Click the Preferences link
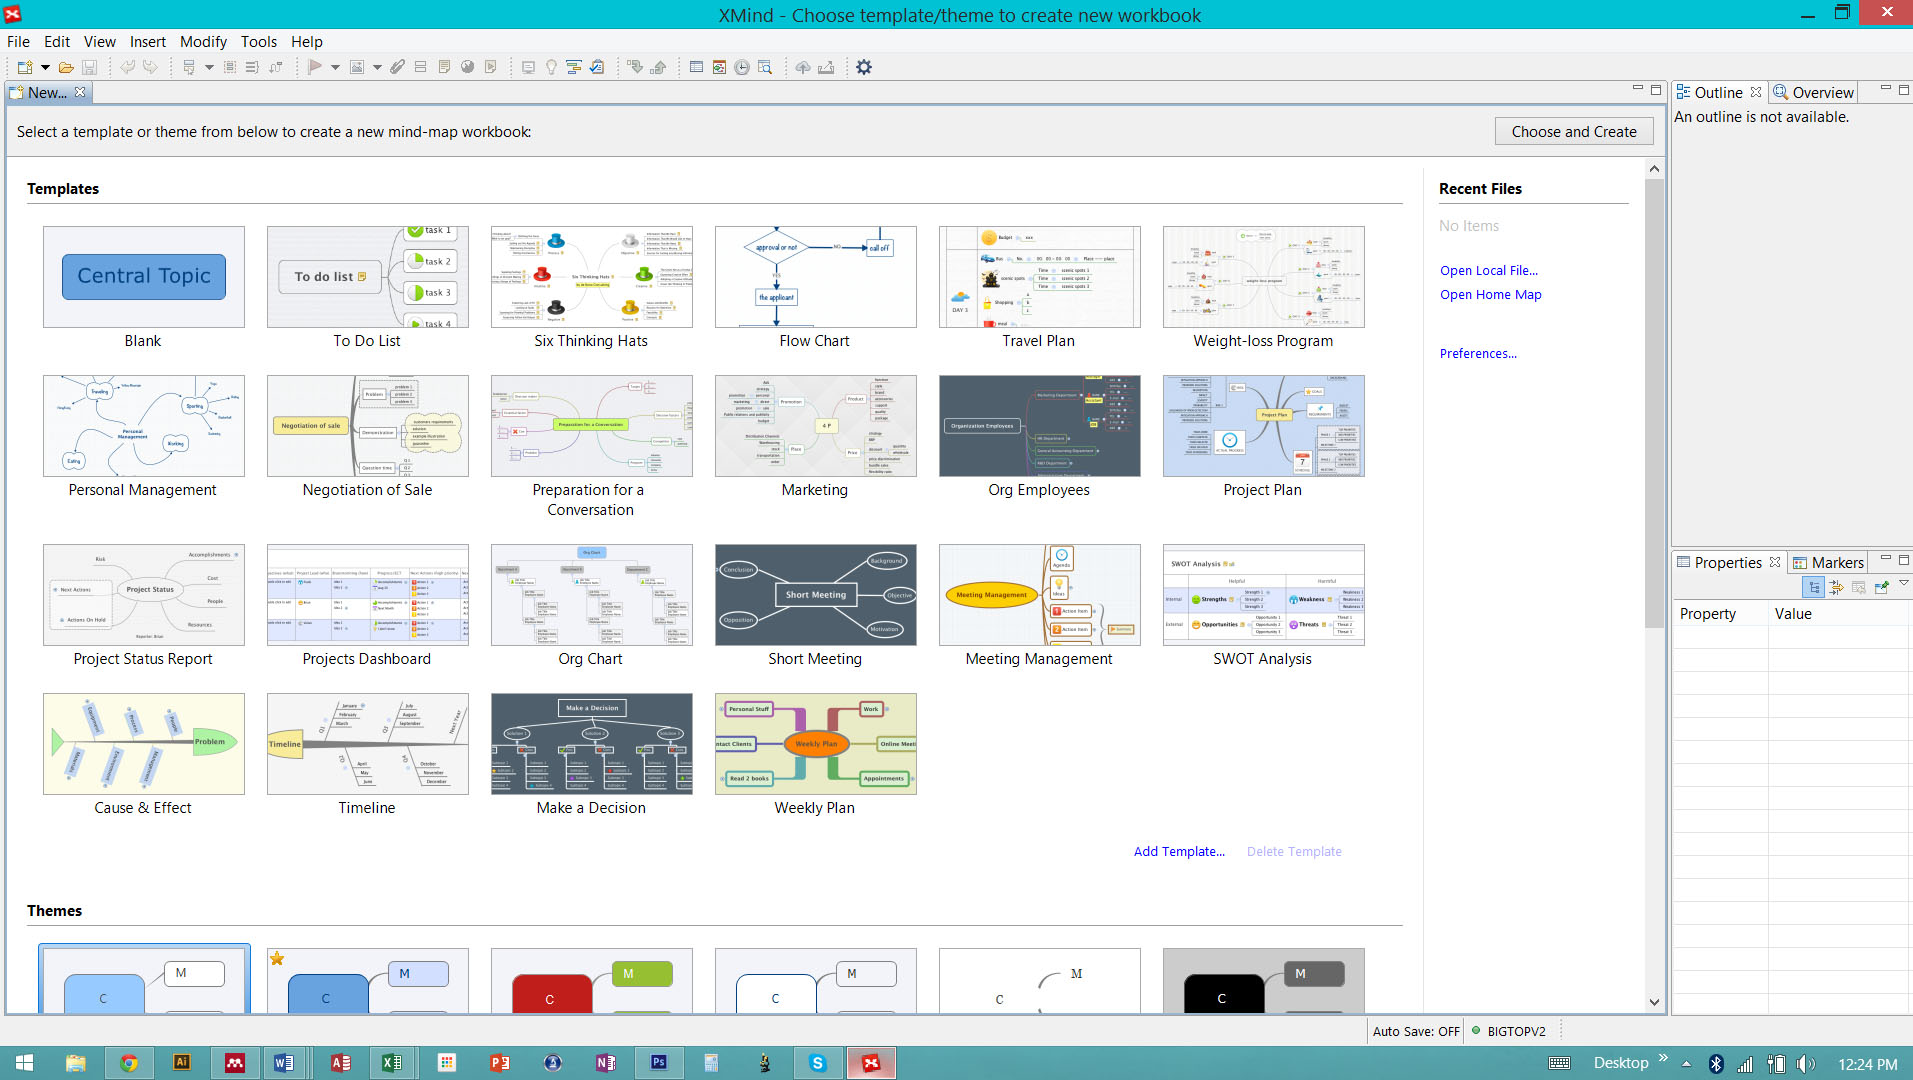Viewport: 1913px width, 1080px height. tap(1478, 354)
